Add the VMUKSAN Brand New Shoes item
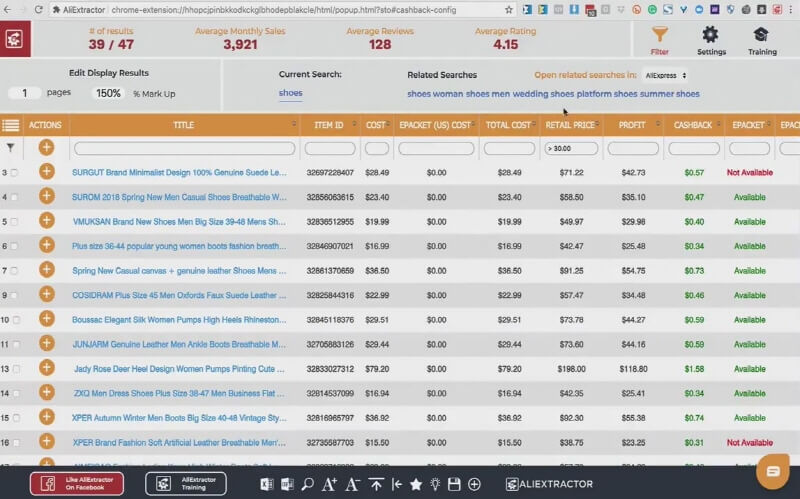The image size is (800, 499). click(x=46, y=220)
